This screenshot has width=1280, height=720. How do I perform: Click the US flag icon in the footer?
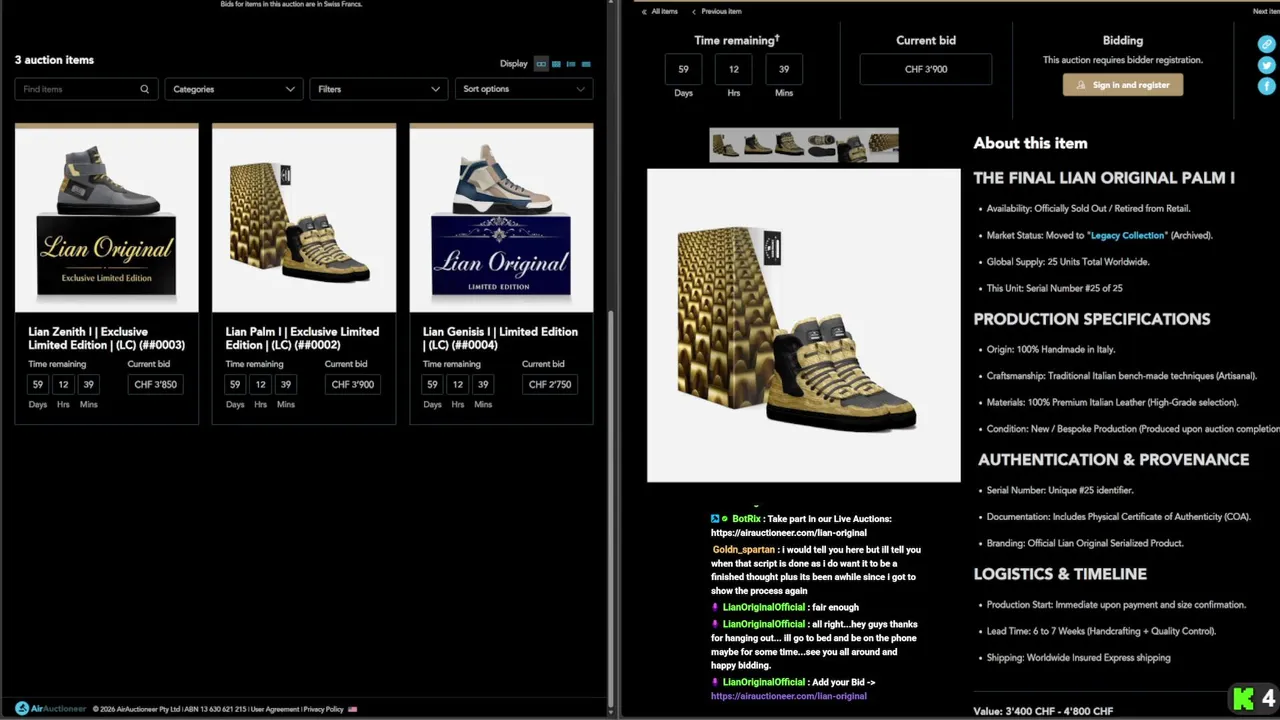point(352,709)
